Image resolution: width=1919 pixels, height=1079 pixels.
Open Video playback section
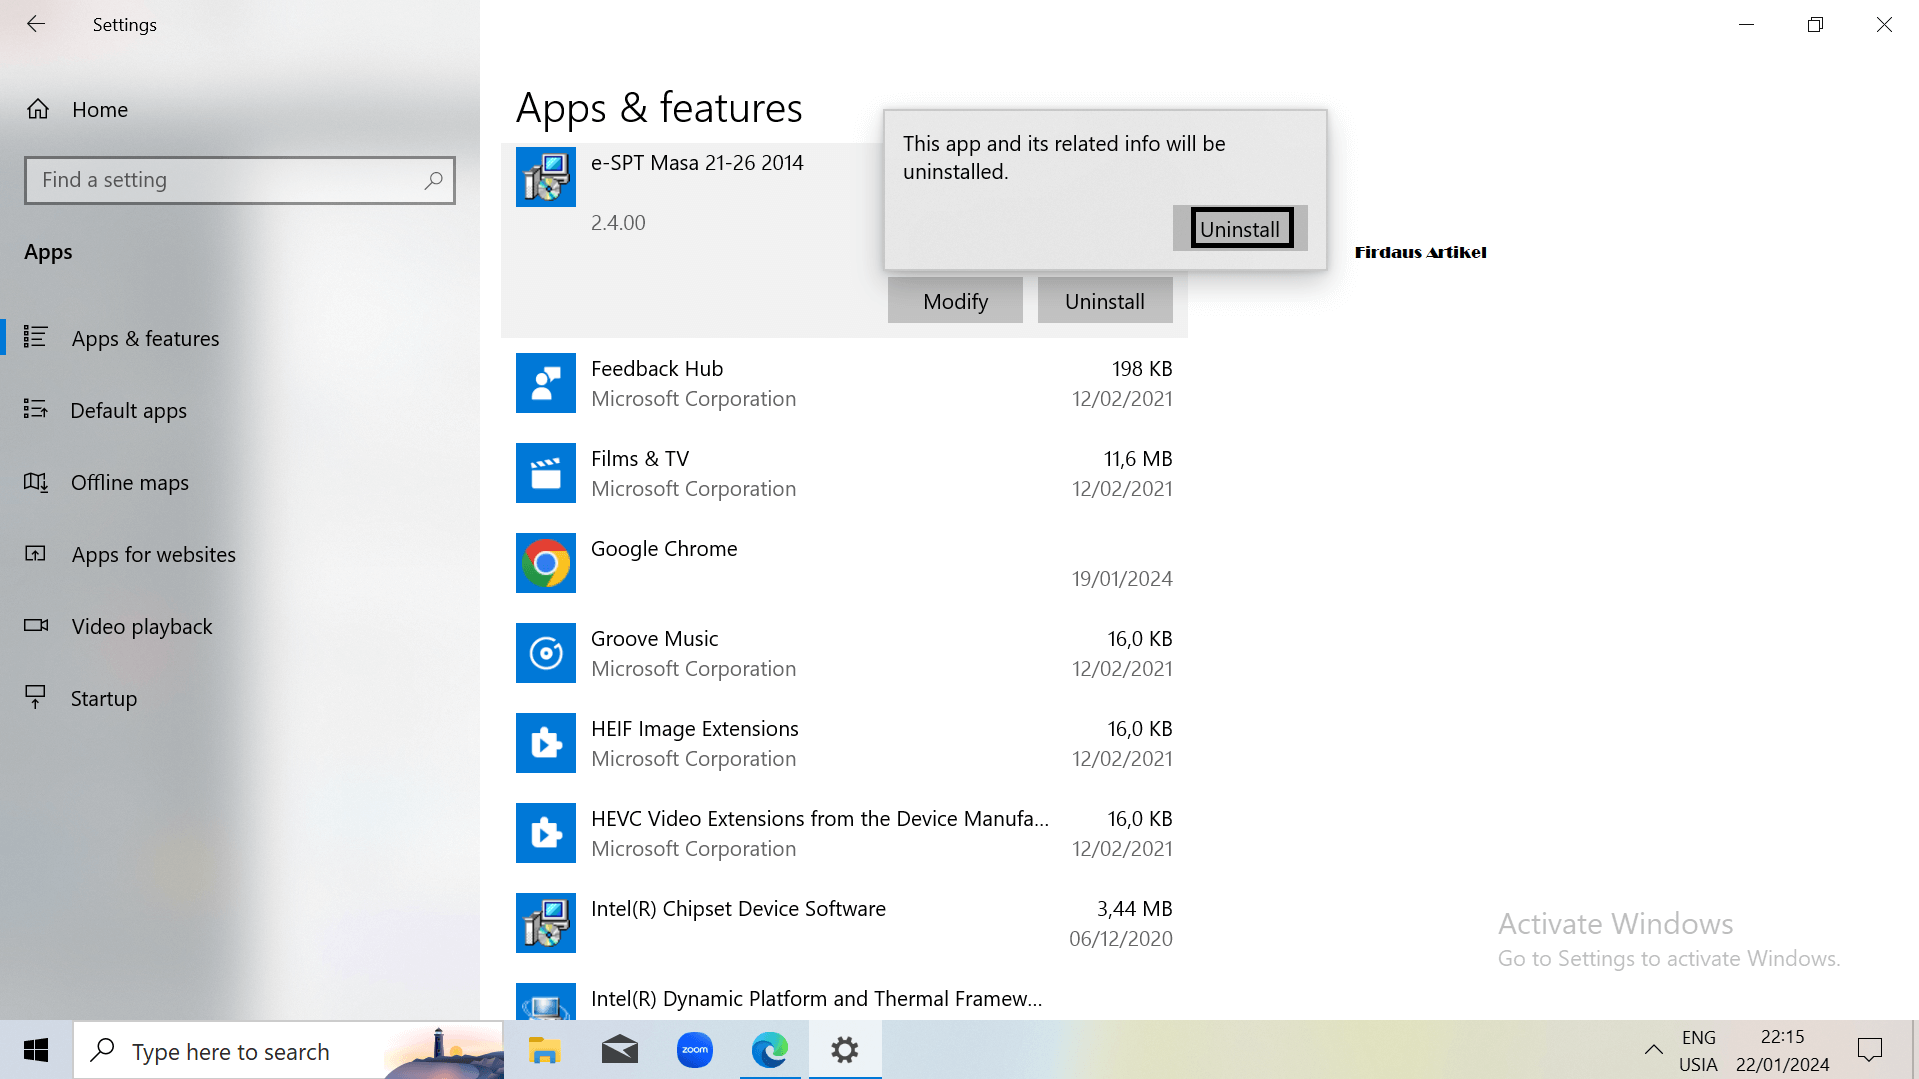(141, 626)
